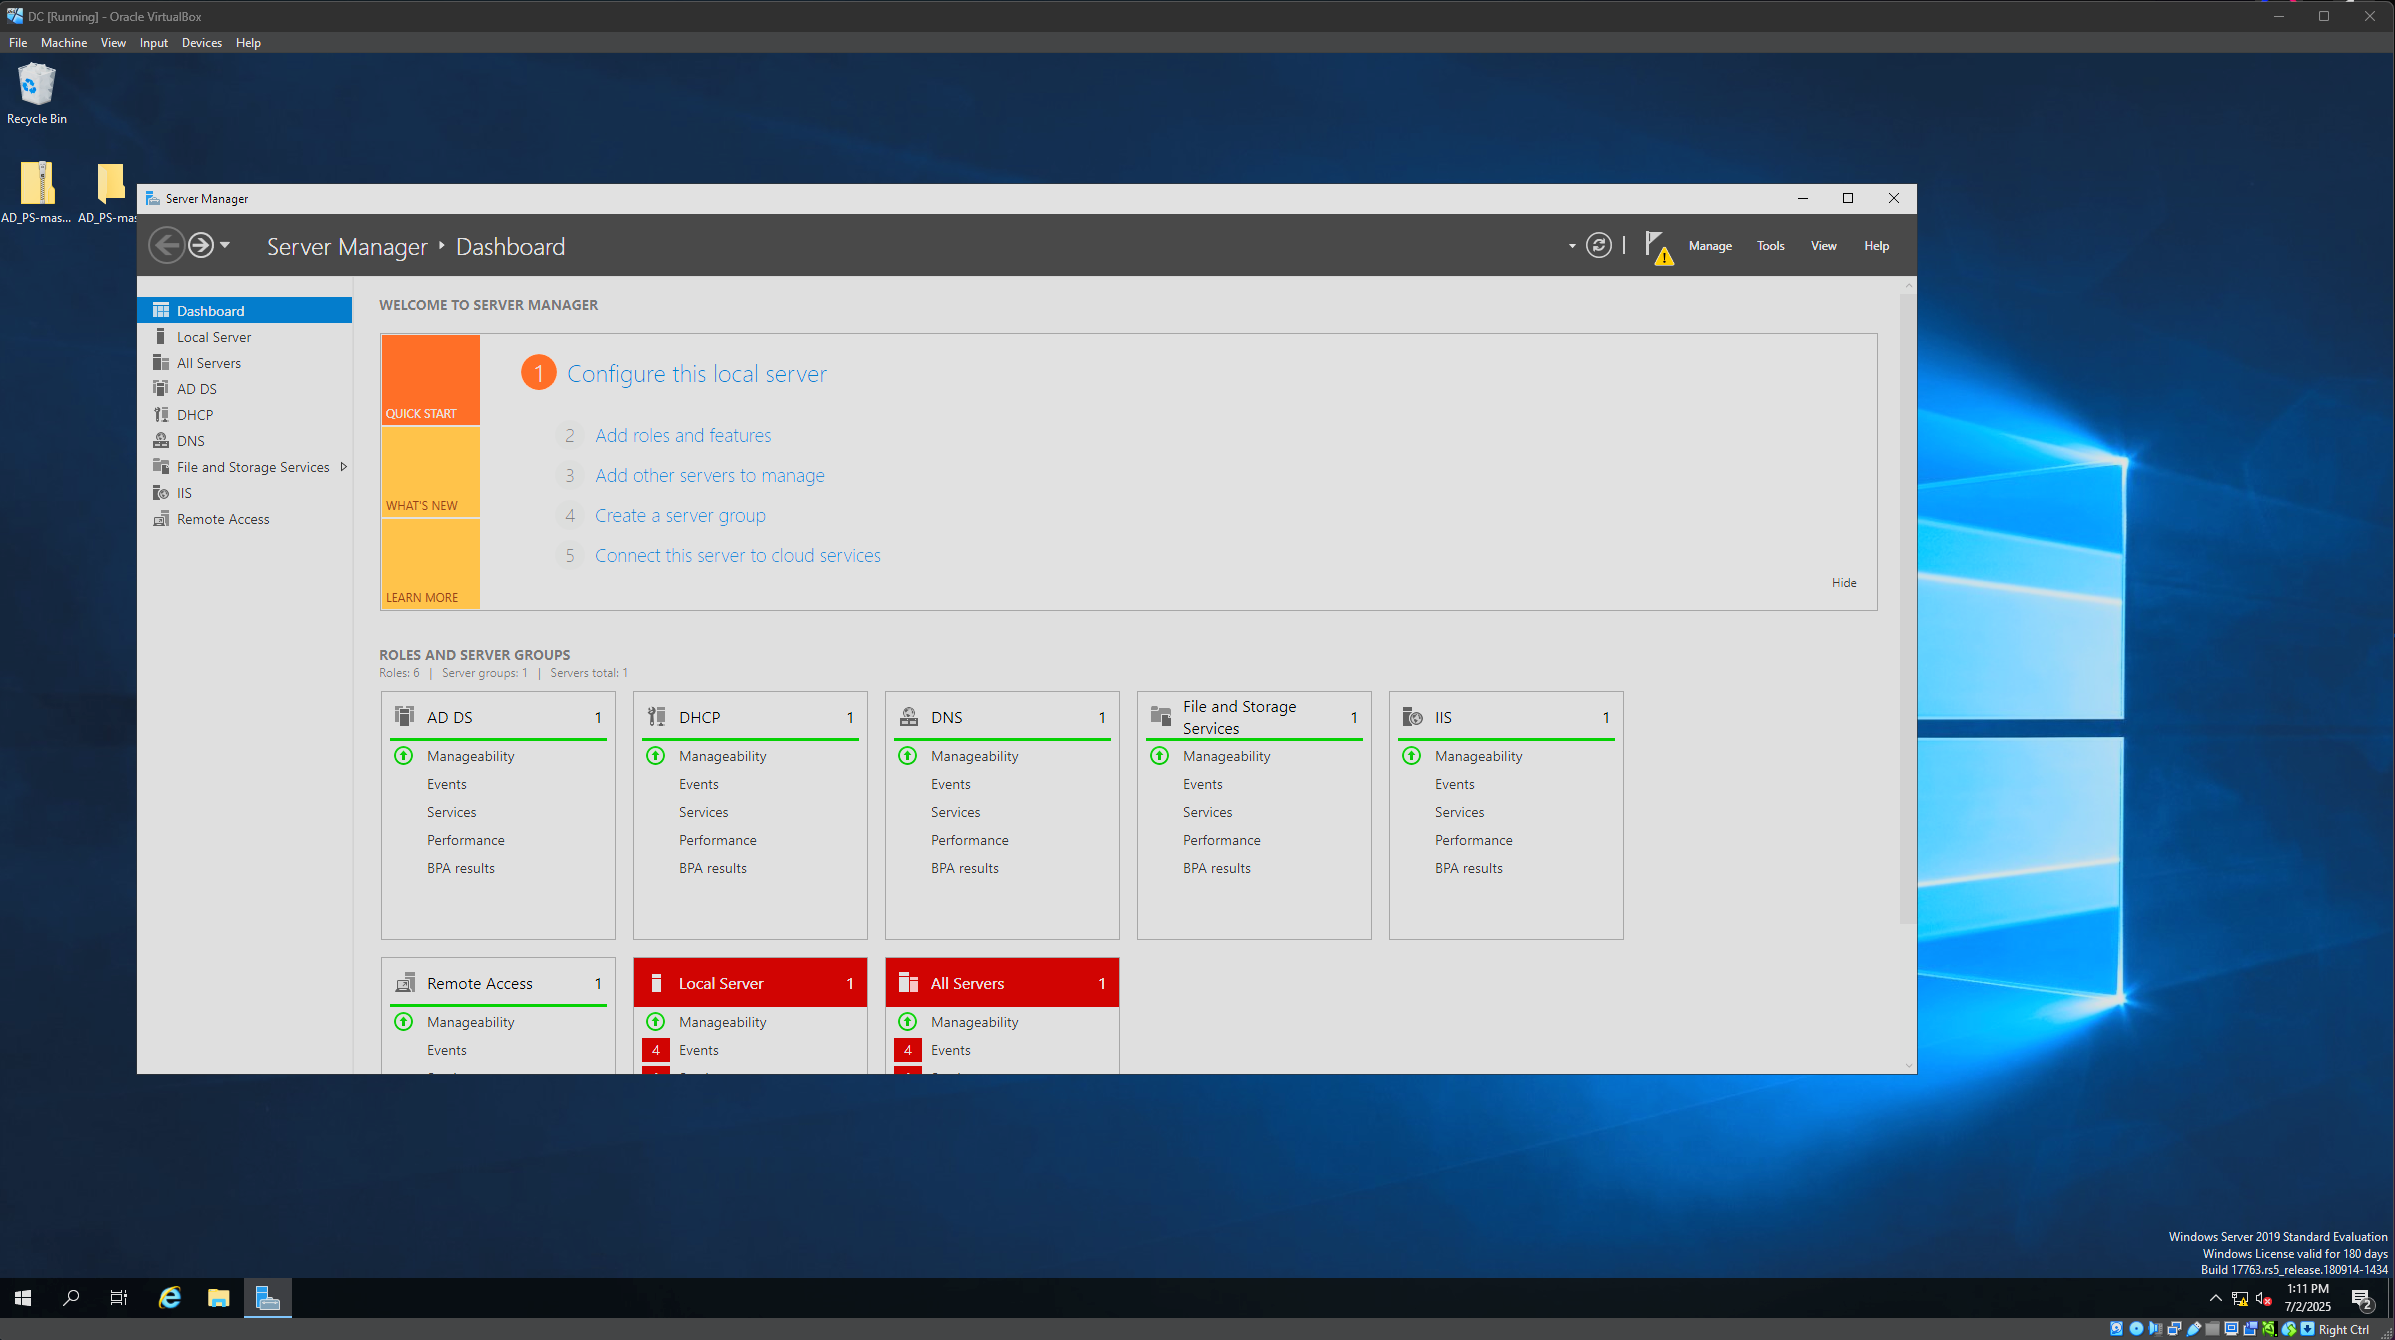
Task: Click the All Servers red tile header
Action: tap(1002, 983)
